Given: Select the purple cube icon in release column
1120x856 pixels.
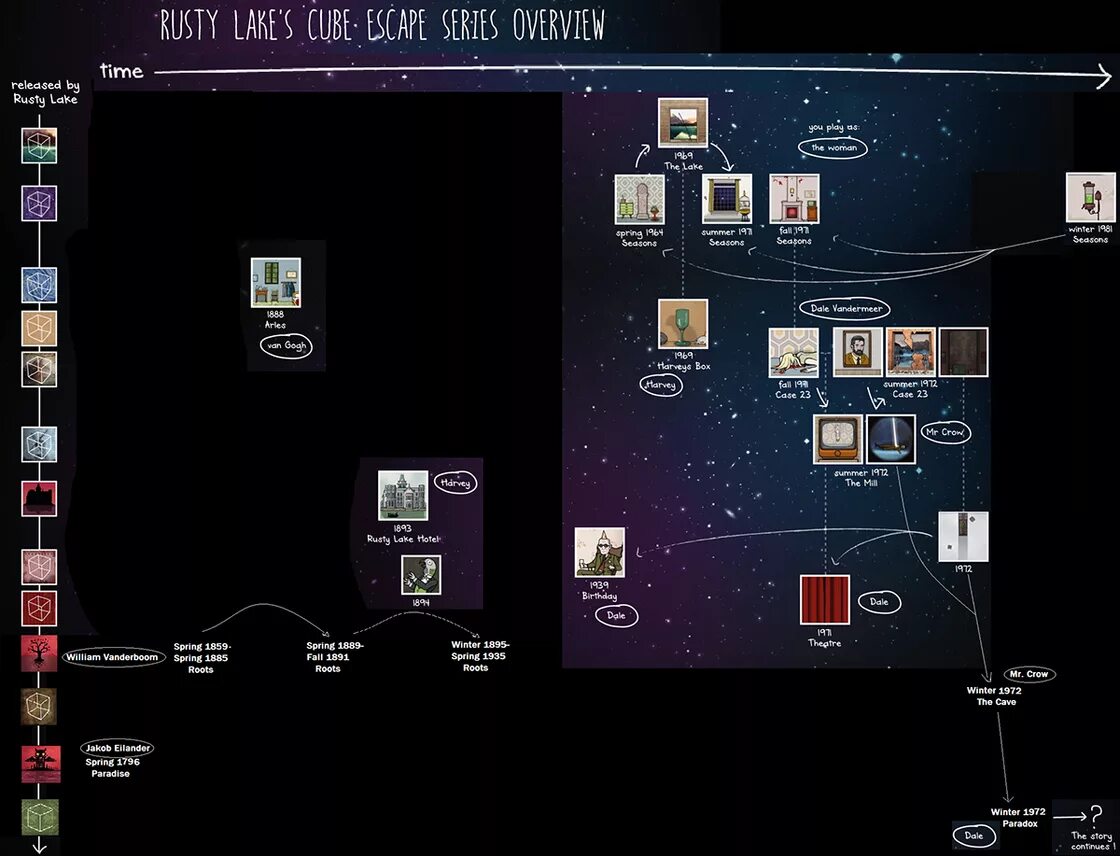Looking at the screenshot, I should (x=39, y=203).
